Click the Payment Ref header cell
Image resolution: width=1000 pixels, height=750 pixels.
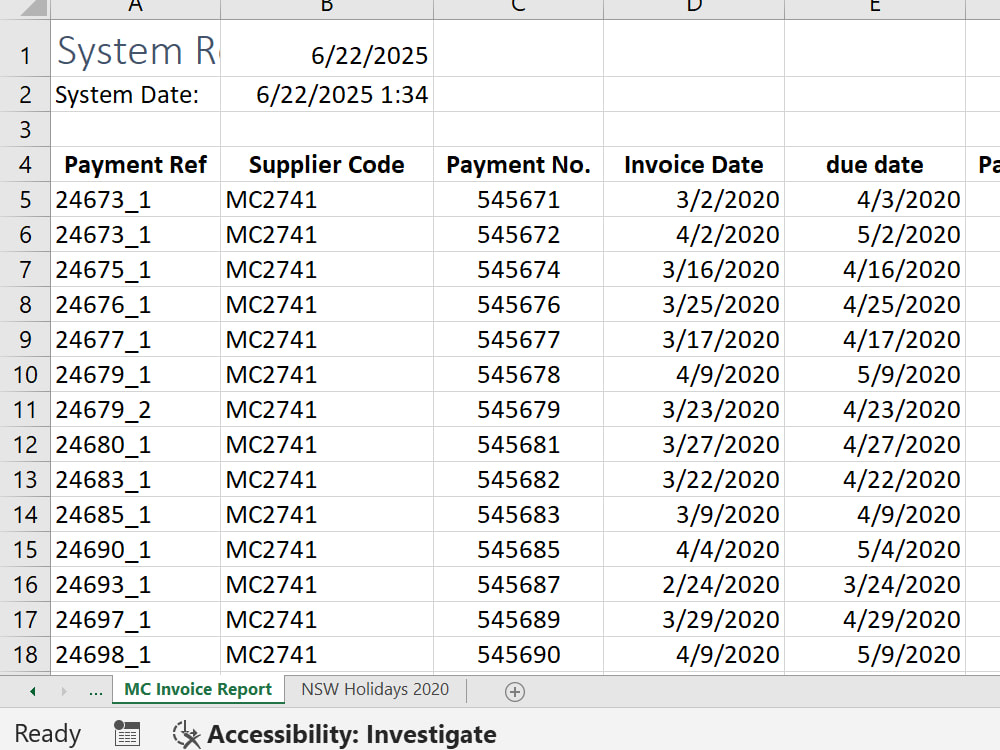click(x=135, y=165)
